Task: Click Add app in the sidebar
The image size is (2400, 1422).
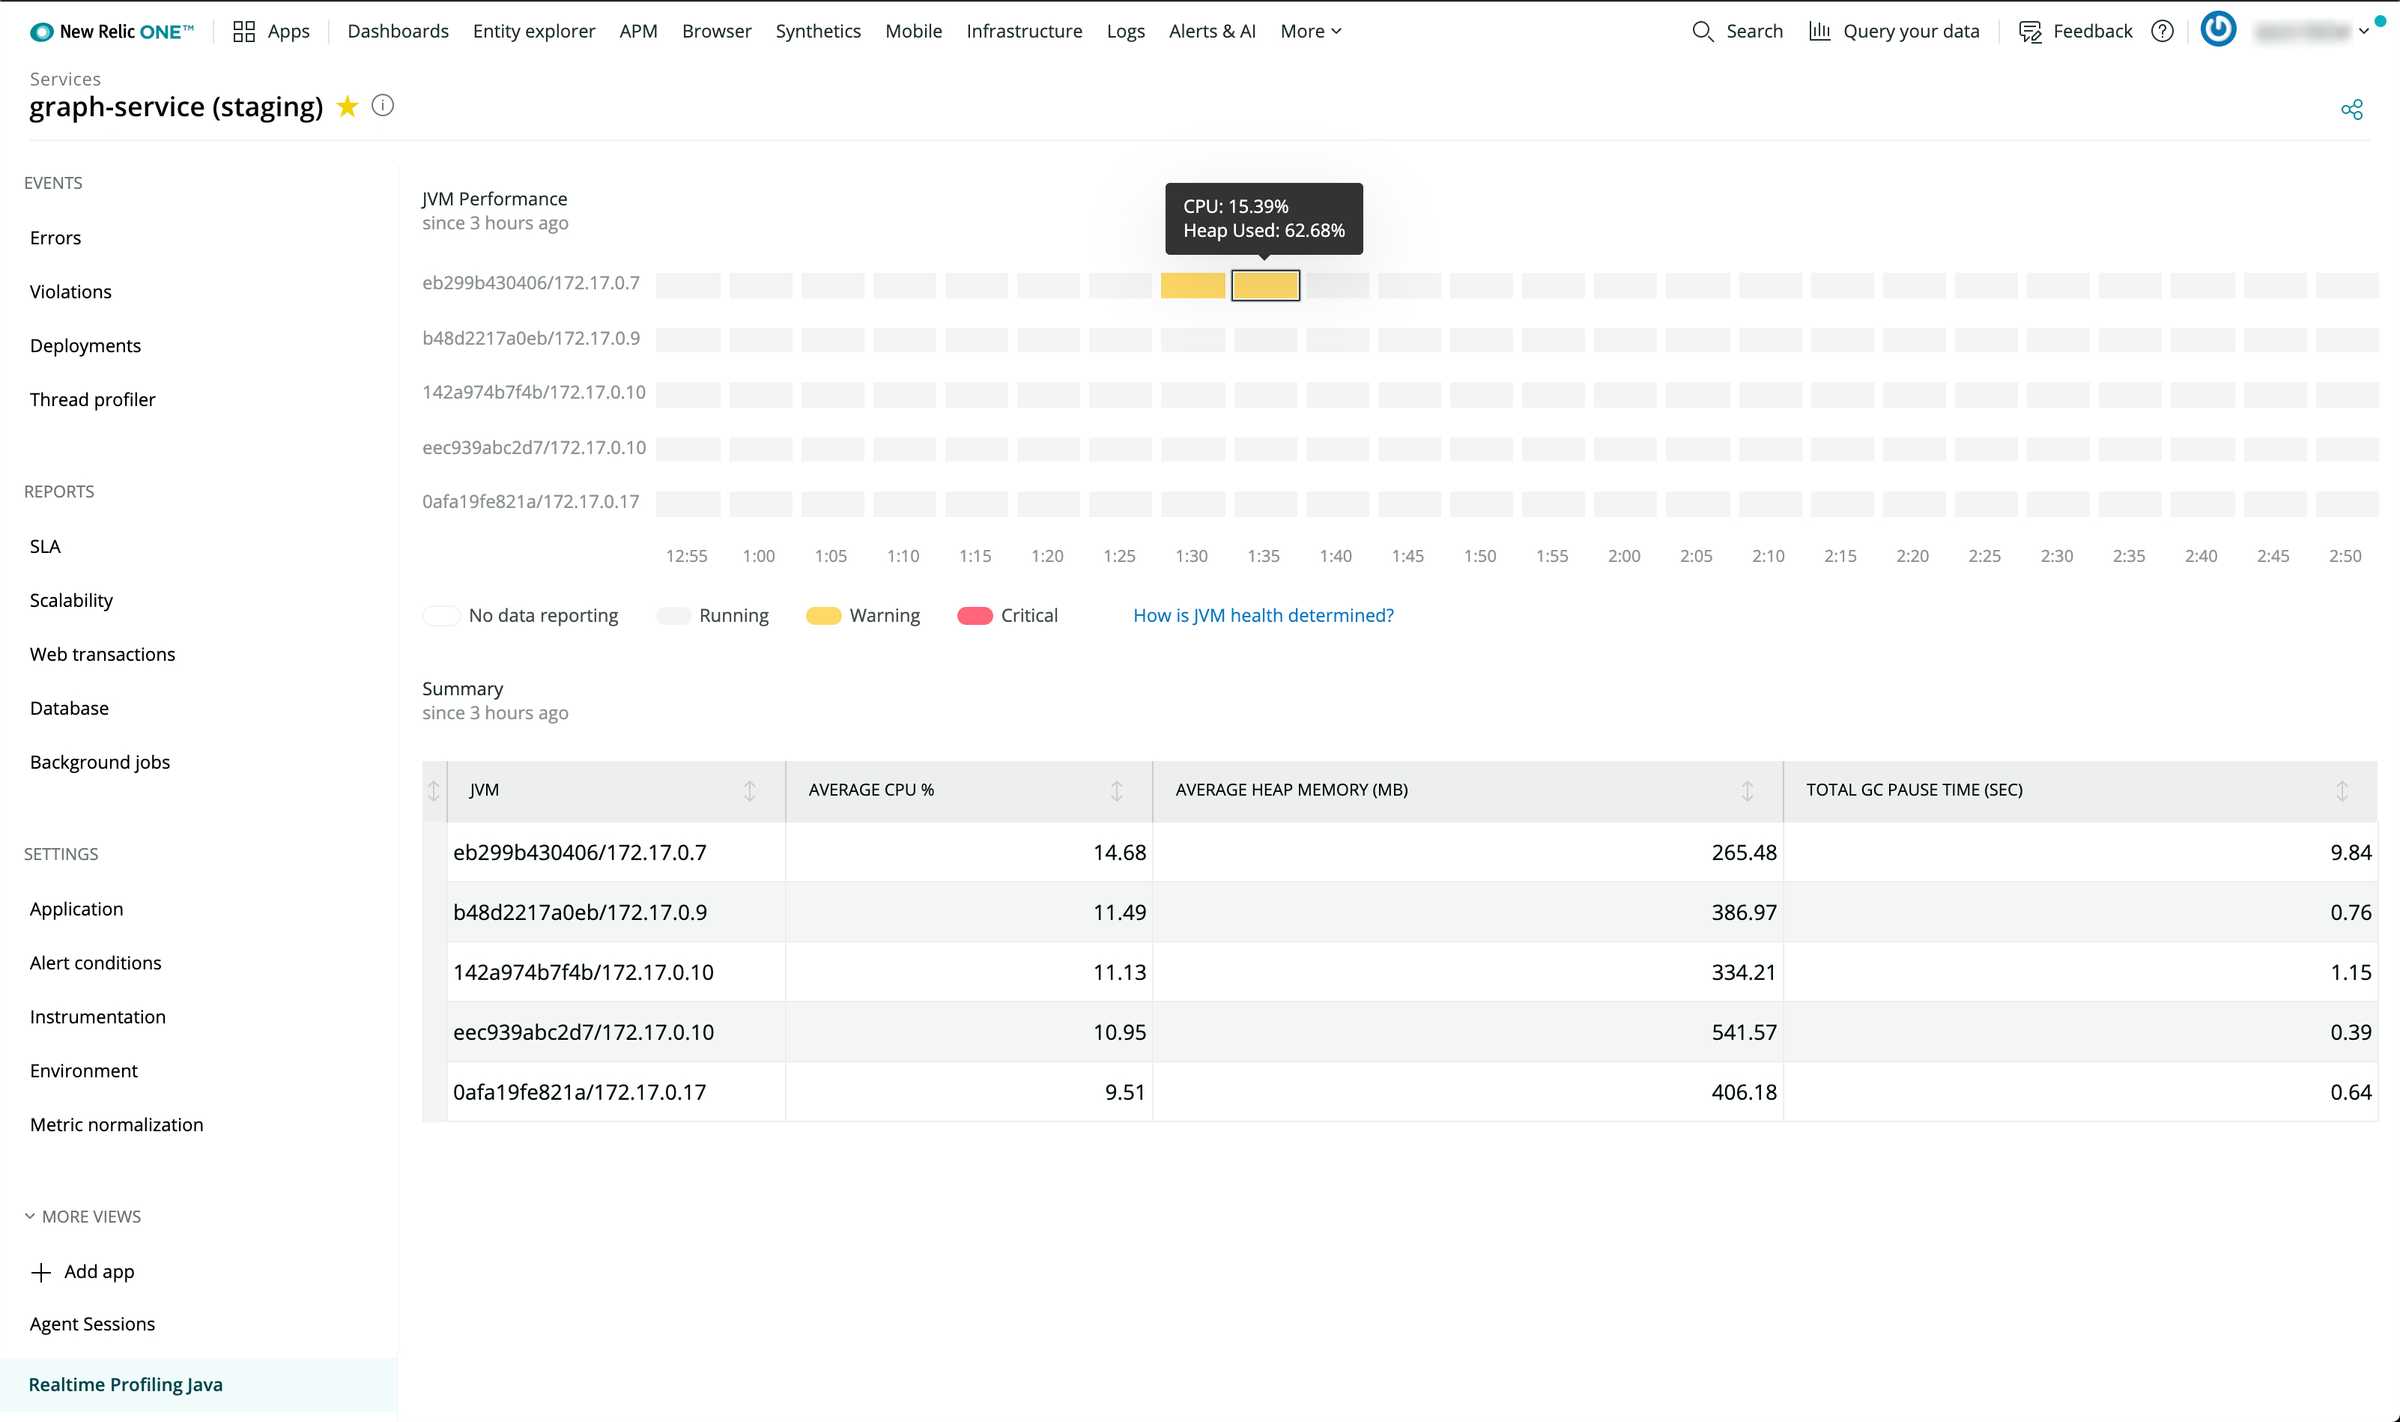Action: [x=98, y=1271]
